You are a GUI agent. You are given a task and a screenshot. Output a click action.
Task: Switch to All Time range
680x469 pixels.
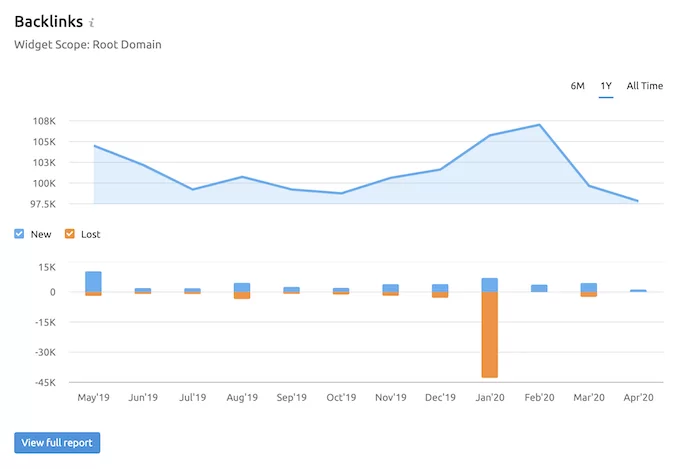(644, 86)
